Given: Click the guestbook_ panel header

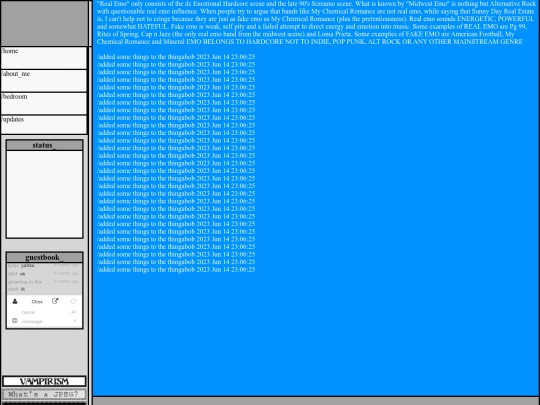Looking at the screenshot, I should [44, 257].
